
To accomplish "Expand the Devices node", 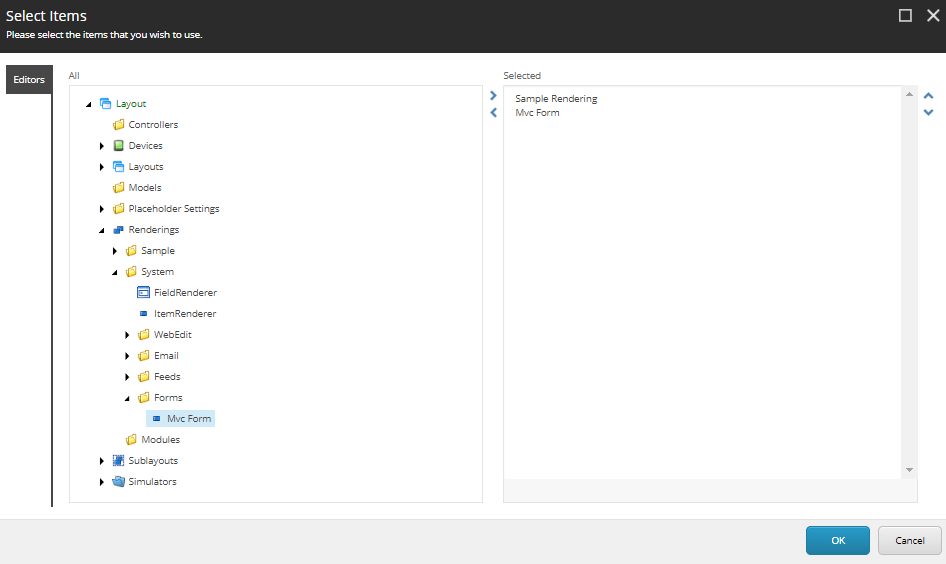I will 102,146.
